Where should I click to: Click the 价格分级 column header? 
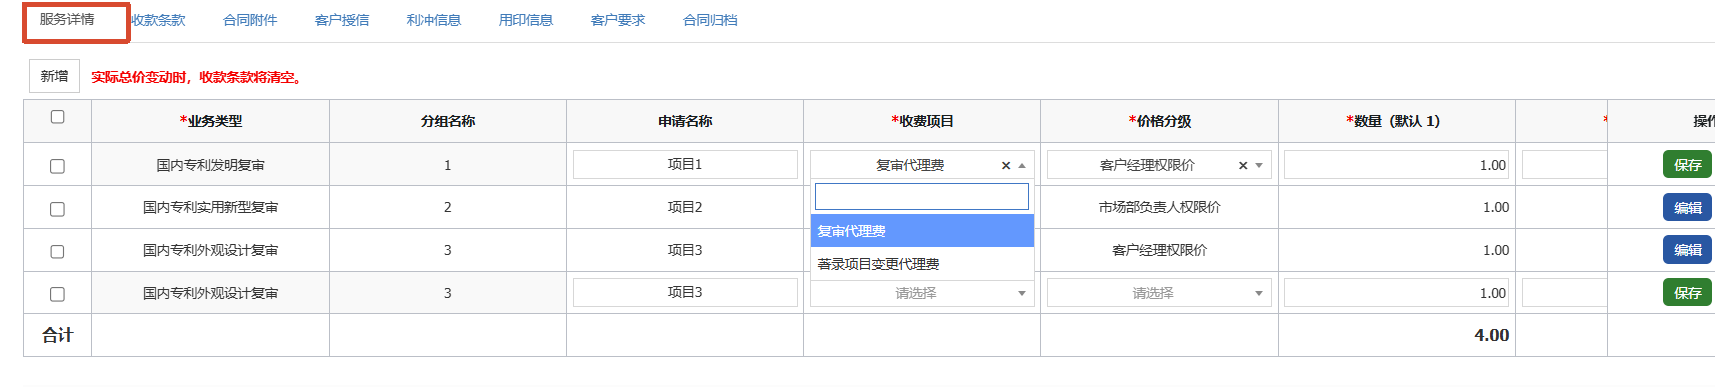(1159, 121)
